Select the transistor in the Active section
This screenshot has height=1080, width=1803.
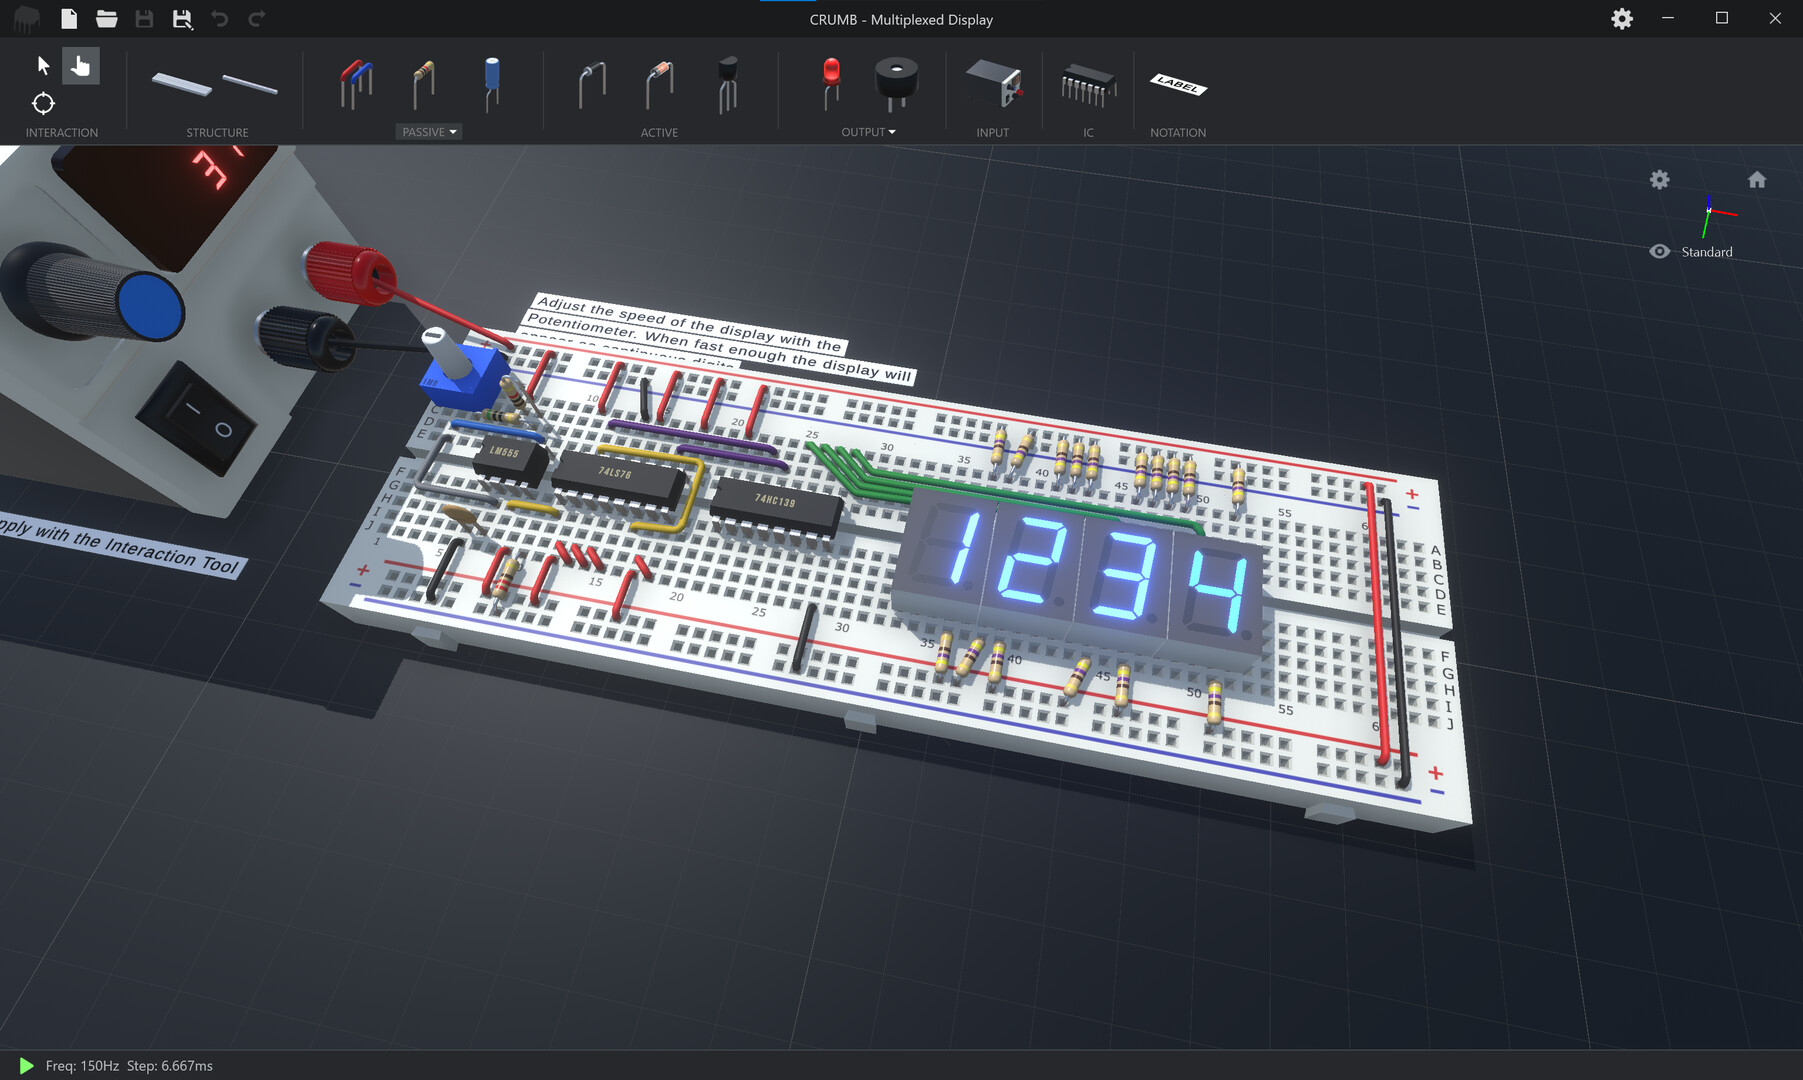[x=727, y=90]
